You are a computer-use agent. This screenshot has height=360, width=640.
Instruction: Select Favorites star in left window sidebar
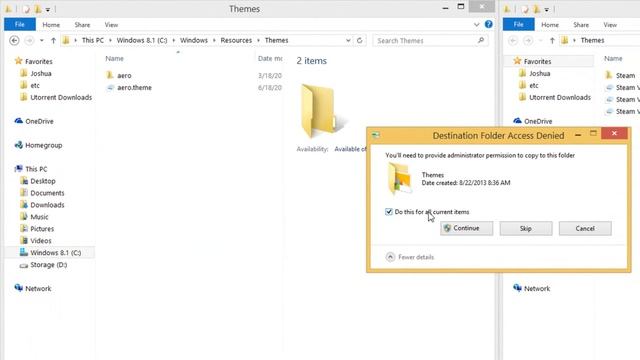click(x=18, y=61)
